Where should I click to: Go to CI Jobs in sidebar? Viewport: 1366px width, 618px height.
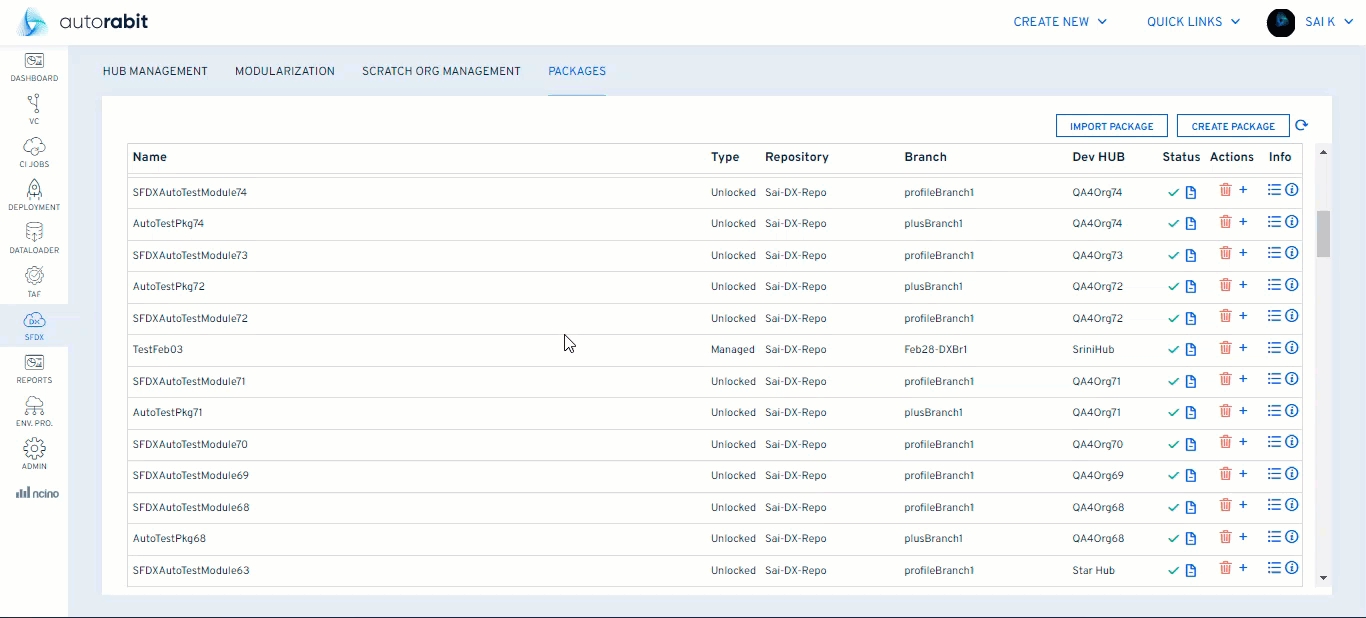34,148
